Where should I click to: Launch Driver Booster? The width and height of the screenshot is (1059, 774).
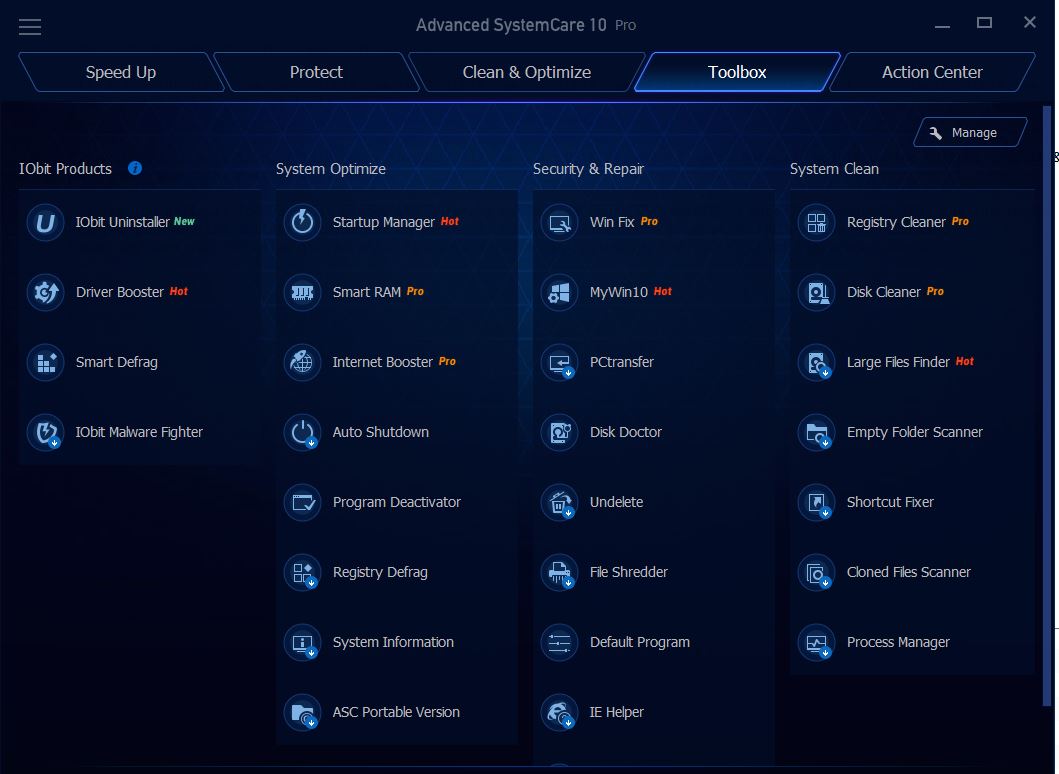119,292
